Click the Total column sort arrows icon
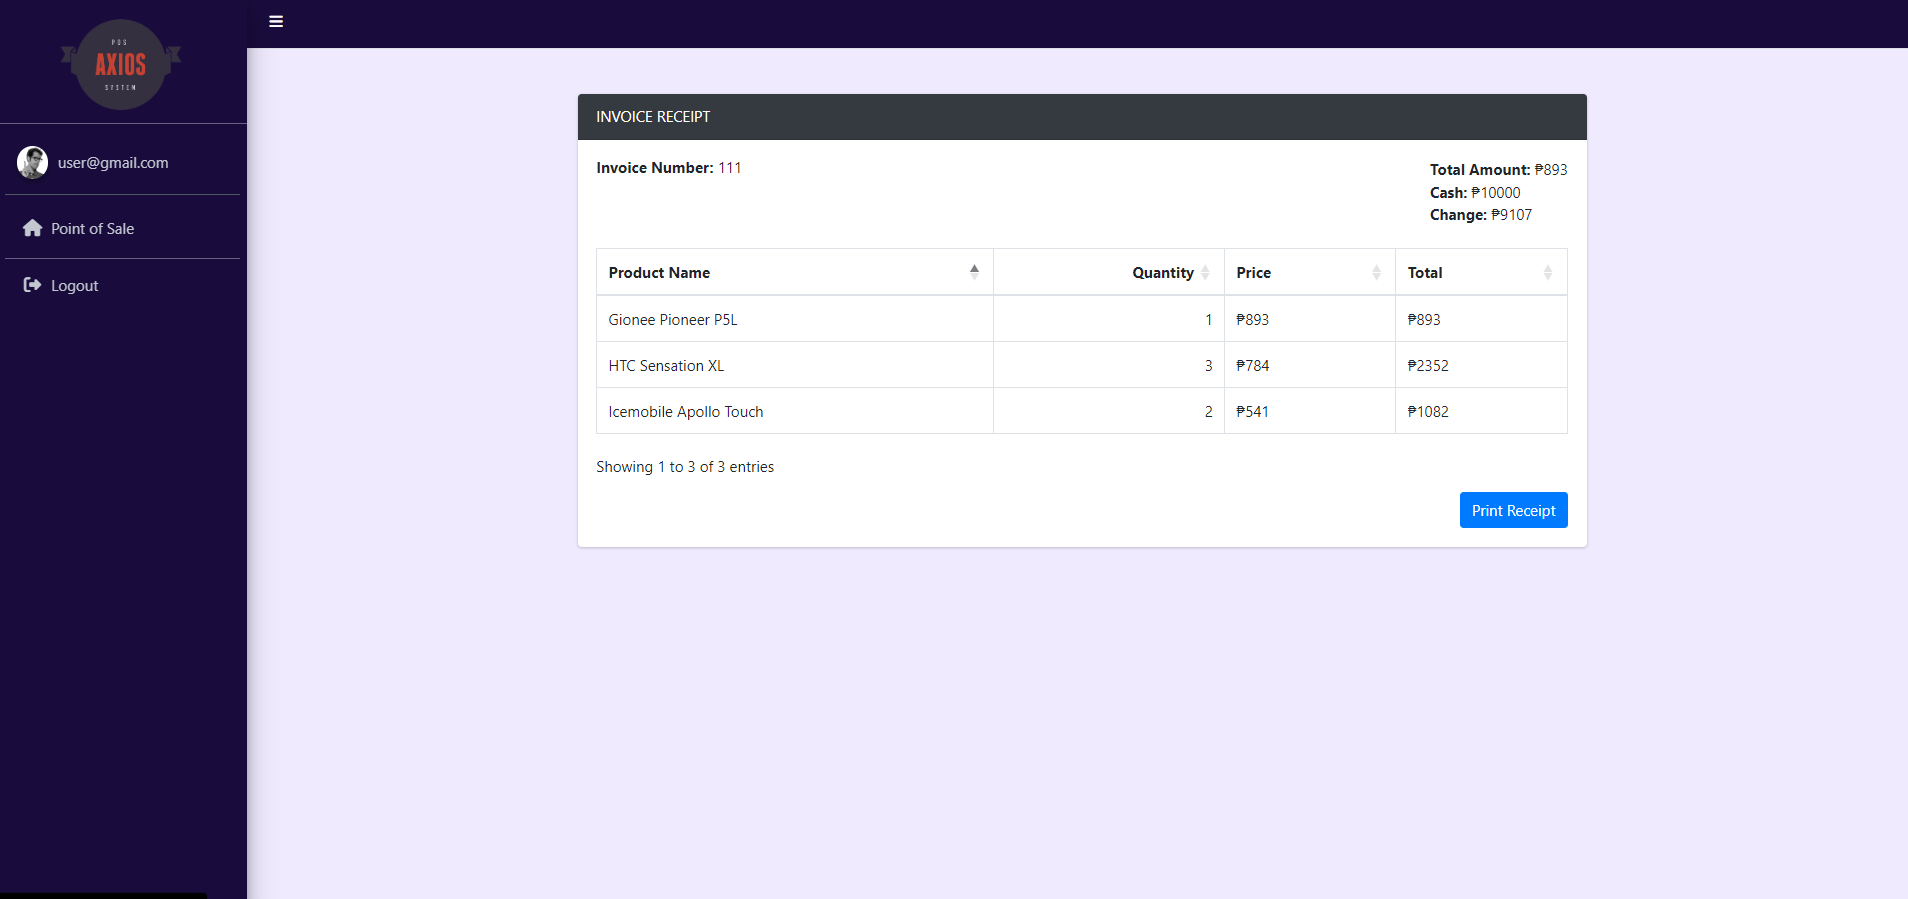The height and width of the screenshot is (899, 1908). pos(1547,272)
